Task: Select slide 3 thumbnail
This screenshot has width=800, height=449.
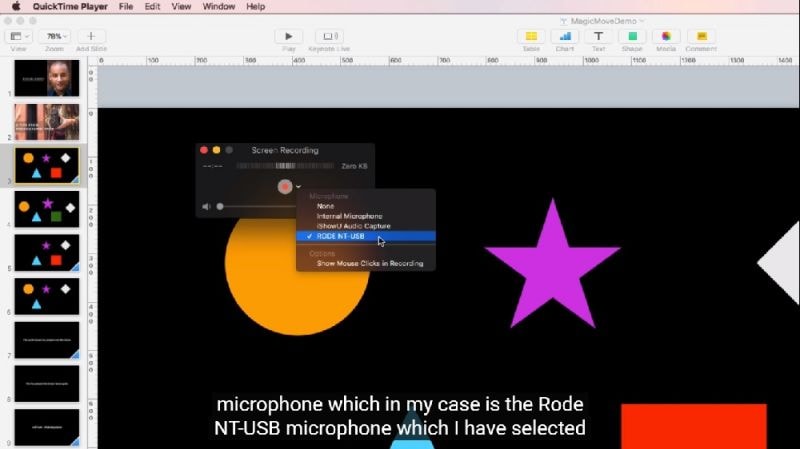Action: coord(47,166)
